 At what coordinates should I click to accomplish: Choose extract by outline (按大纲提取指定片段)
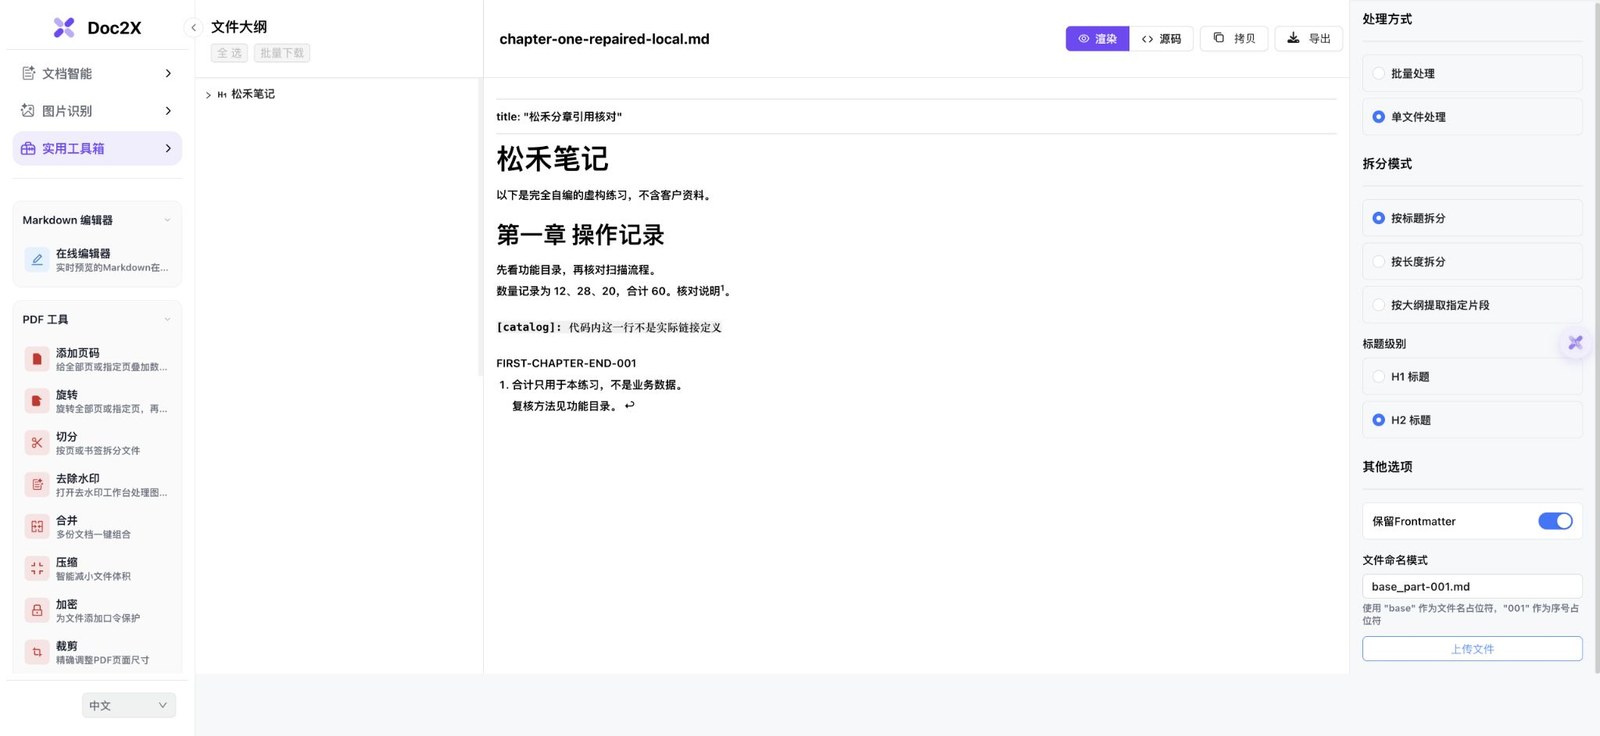click(x=1472, y=305)
